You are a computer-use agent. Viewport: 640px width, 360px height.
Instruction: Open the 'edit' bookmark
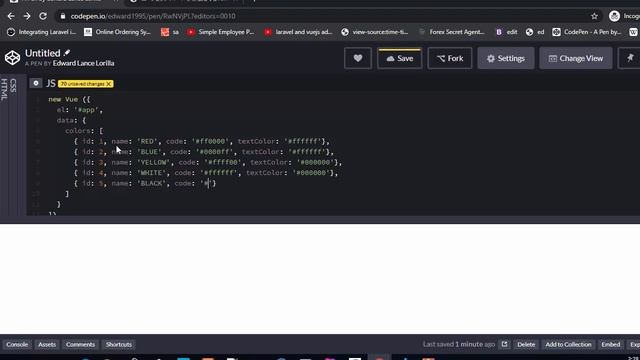(x=507, y=32)
